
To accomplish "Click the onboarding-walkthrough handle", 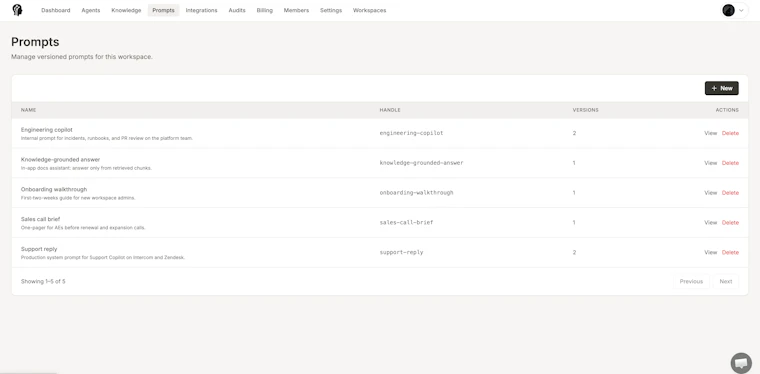I will 416,193.
